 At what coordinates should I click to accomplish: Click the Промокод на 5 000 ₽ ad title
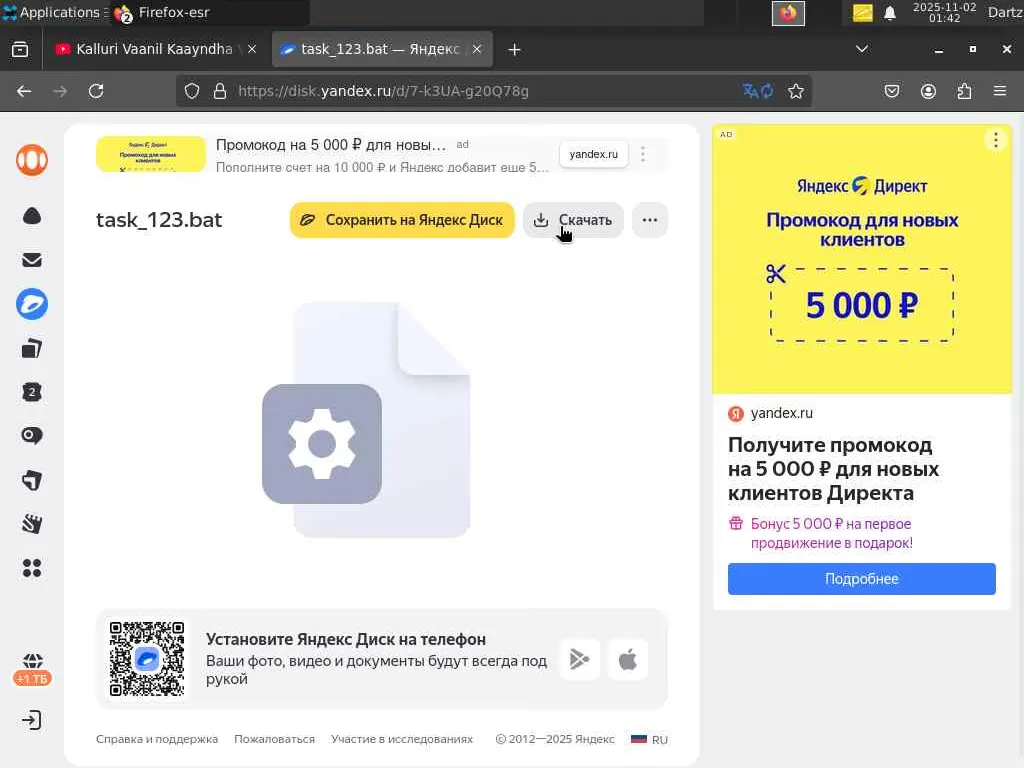[x=331, y=145]
